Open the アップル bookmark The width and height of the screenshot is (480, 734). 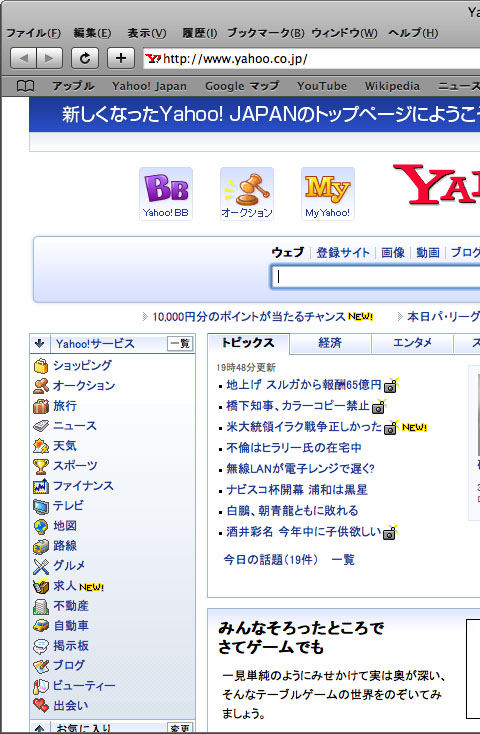(x=73, y=86)
